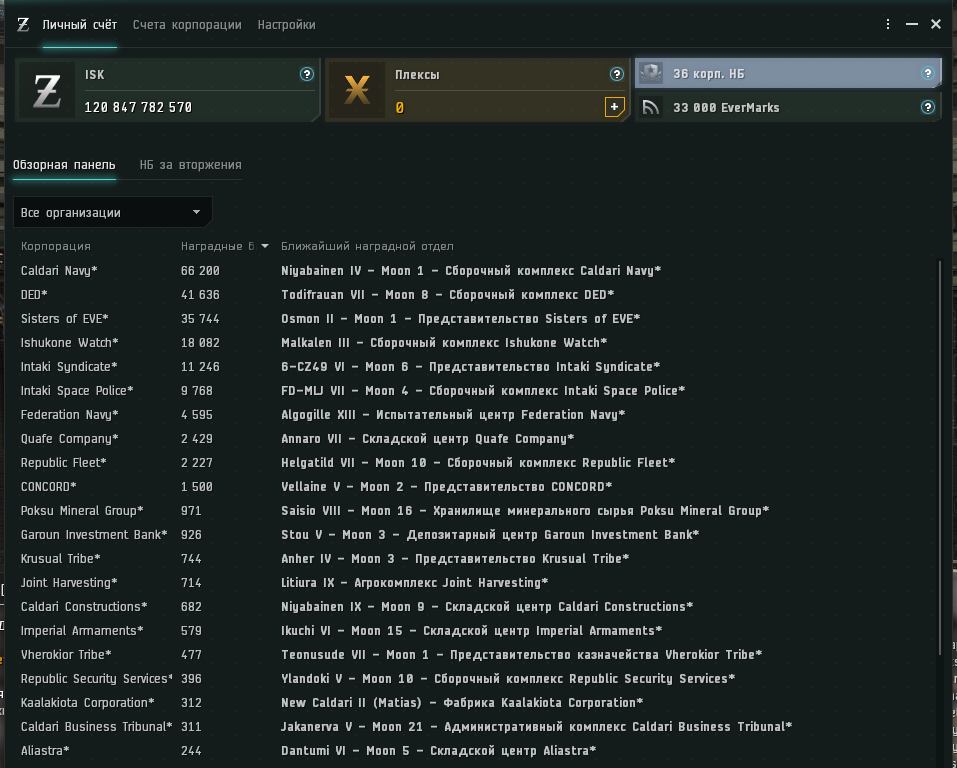Select Caldari Navy* corporation row
The height and width of the screenshot is (768, 957).
coord(476,270)
